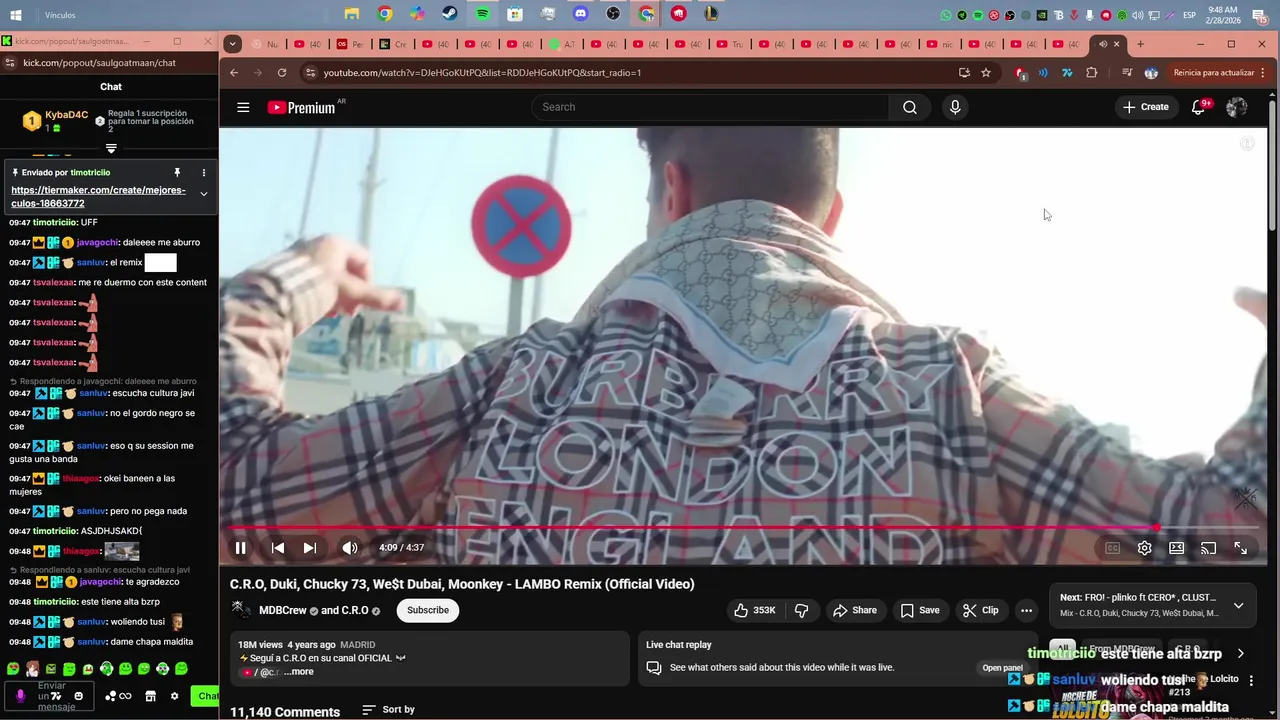The height and width of the screenshot is (720, 1280).
Task: Open Kick chat settings gear
Action: [174, 696]
